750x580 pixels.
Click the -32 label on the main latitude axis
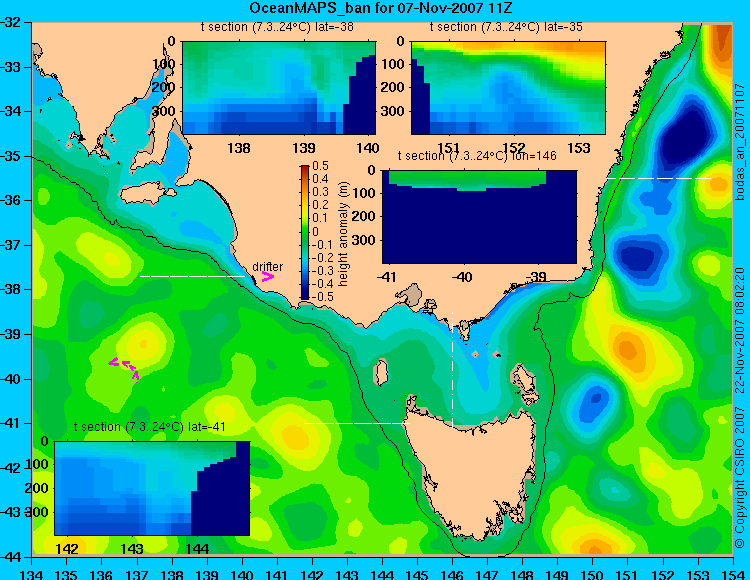pos(11,22)
